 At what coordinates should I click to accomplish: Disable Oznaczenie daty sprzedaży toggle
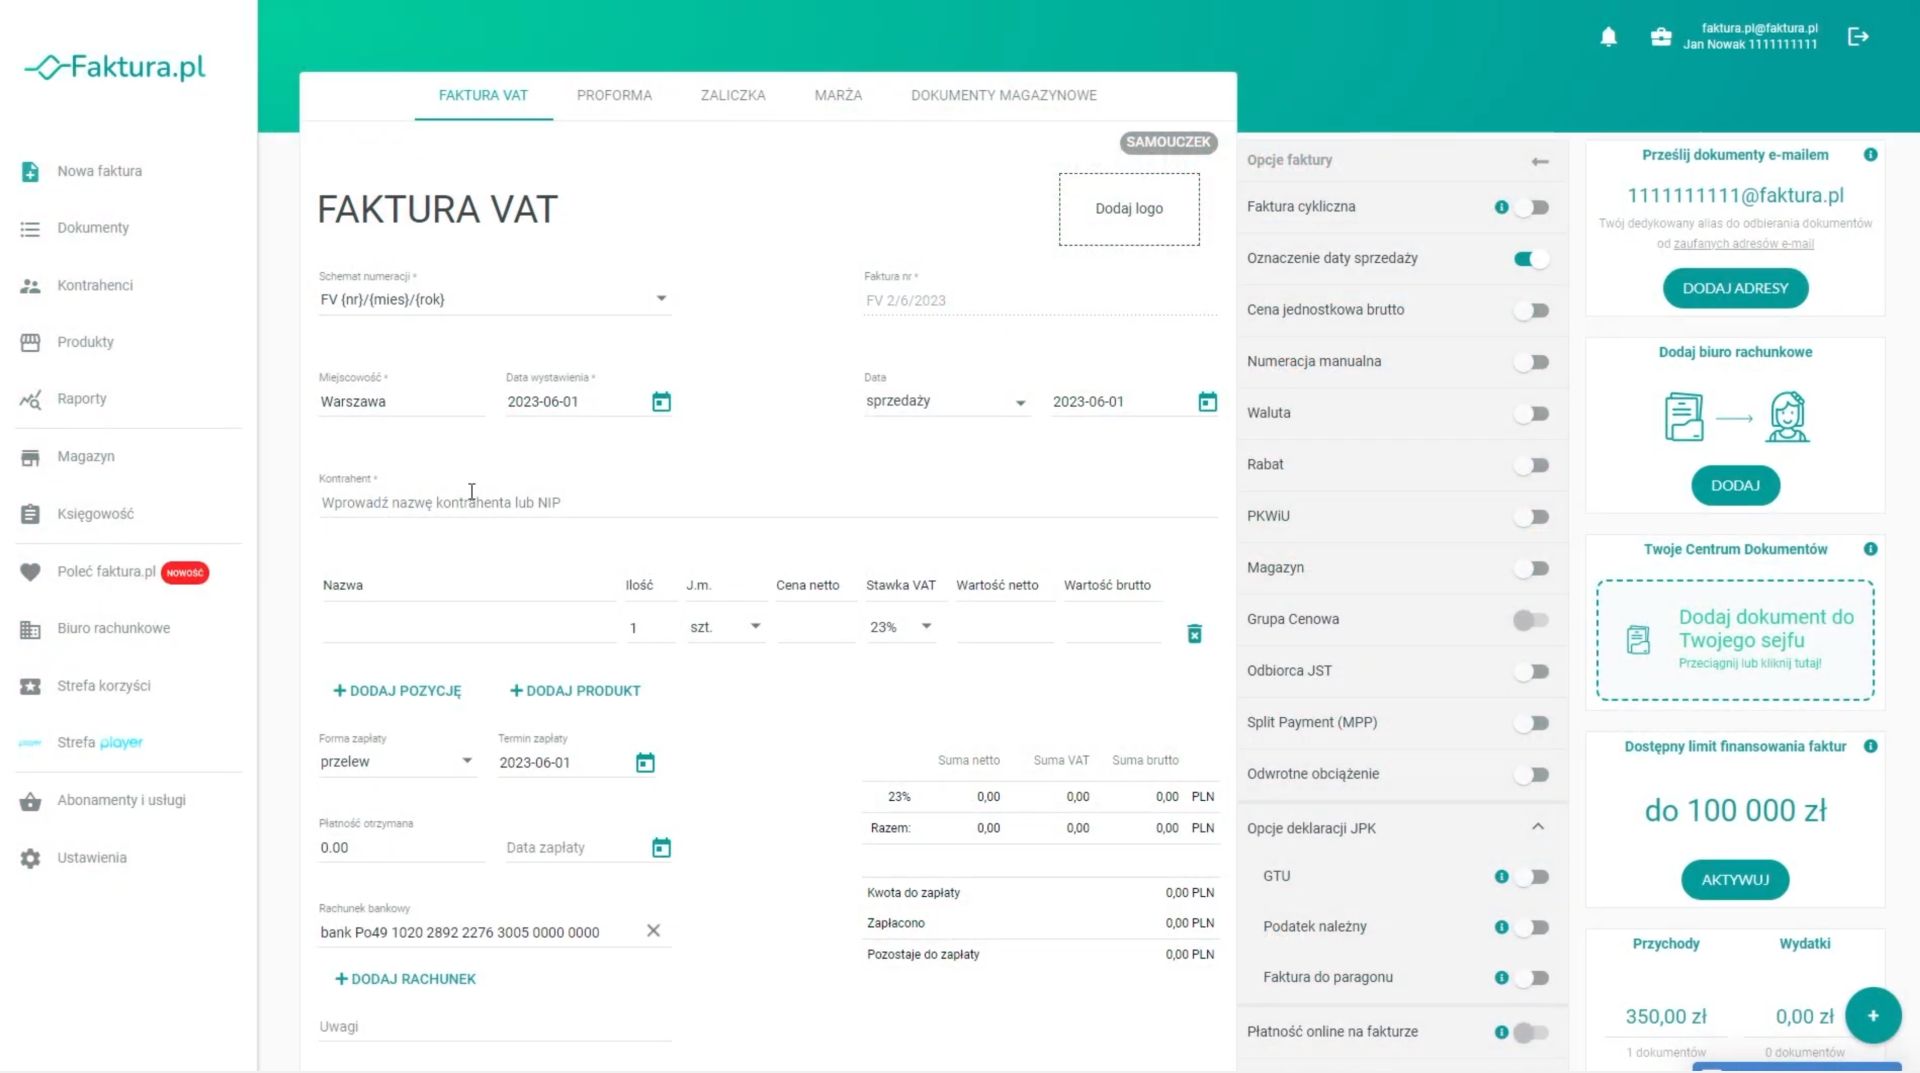pyautogui.click(x=1531, y=259)
